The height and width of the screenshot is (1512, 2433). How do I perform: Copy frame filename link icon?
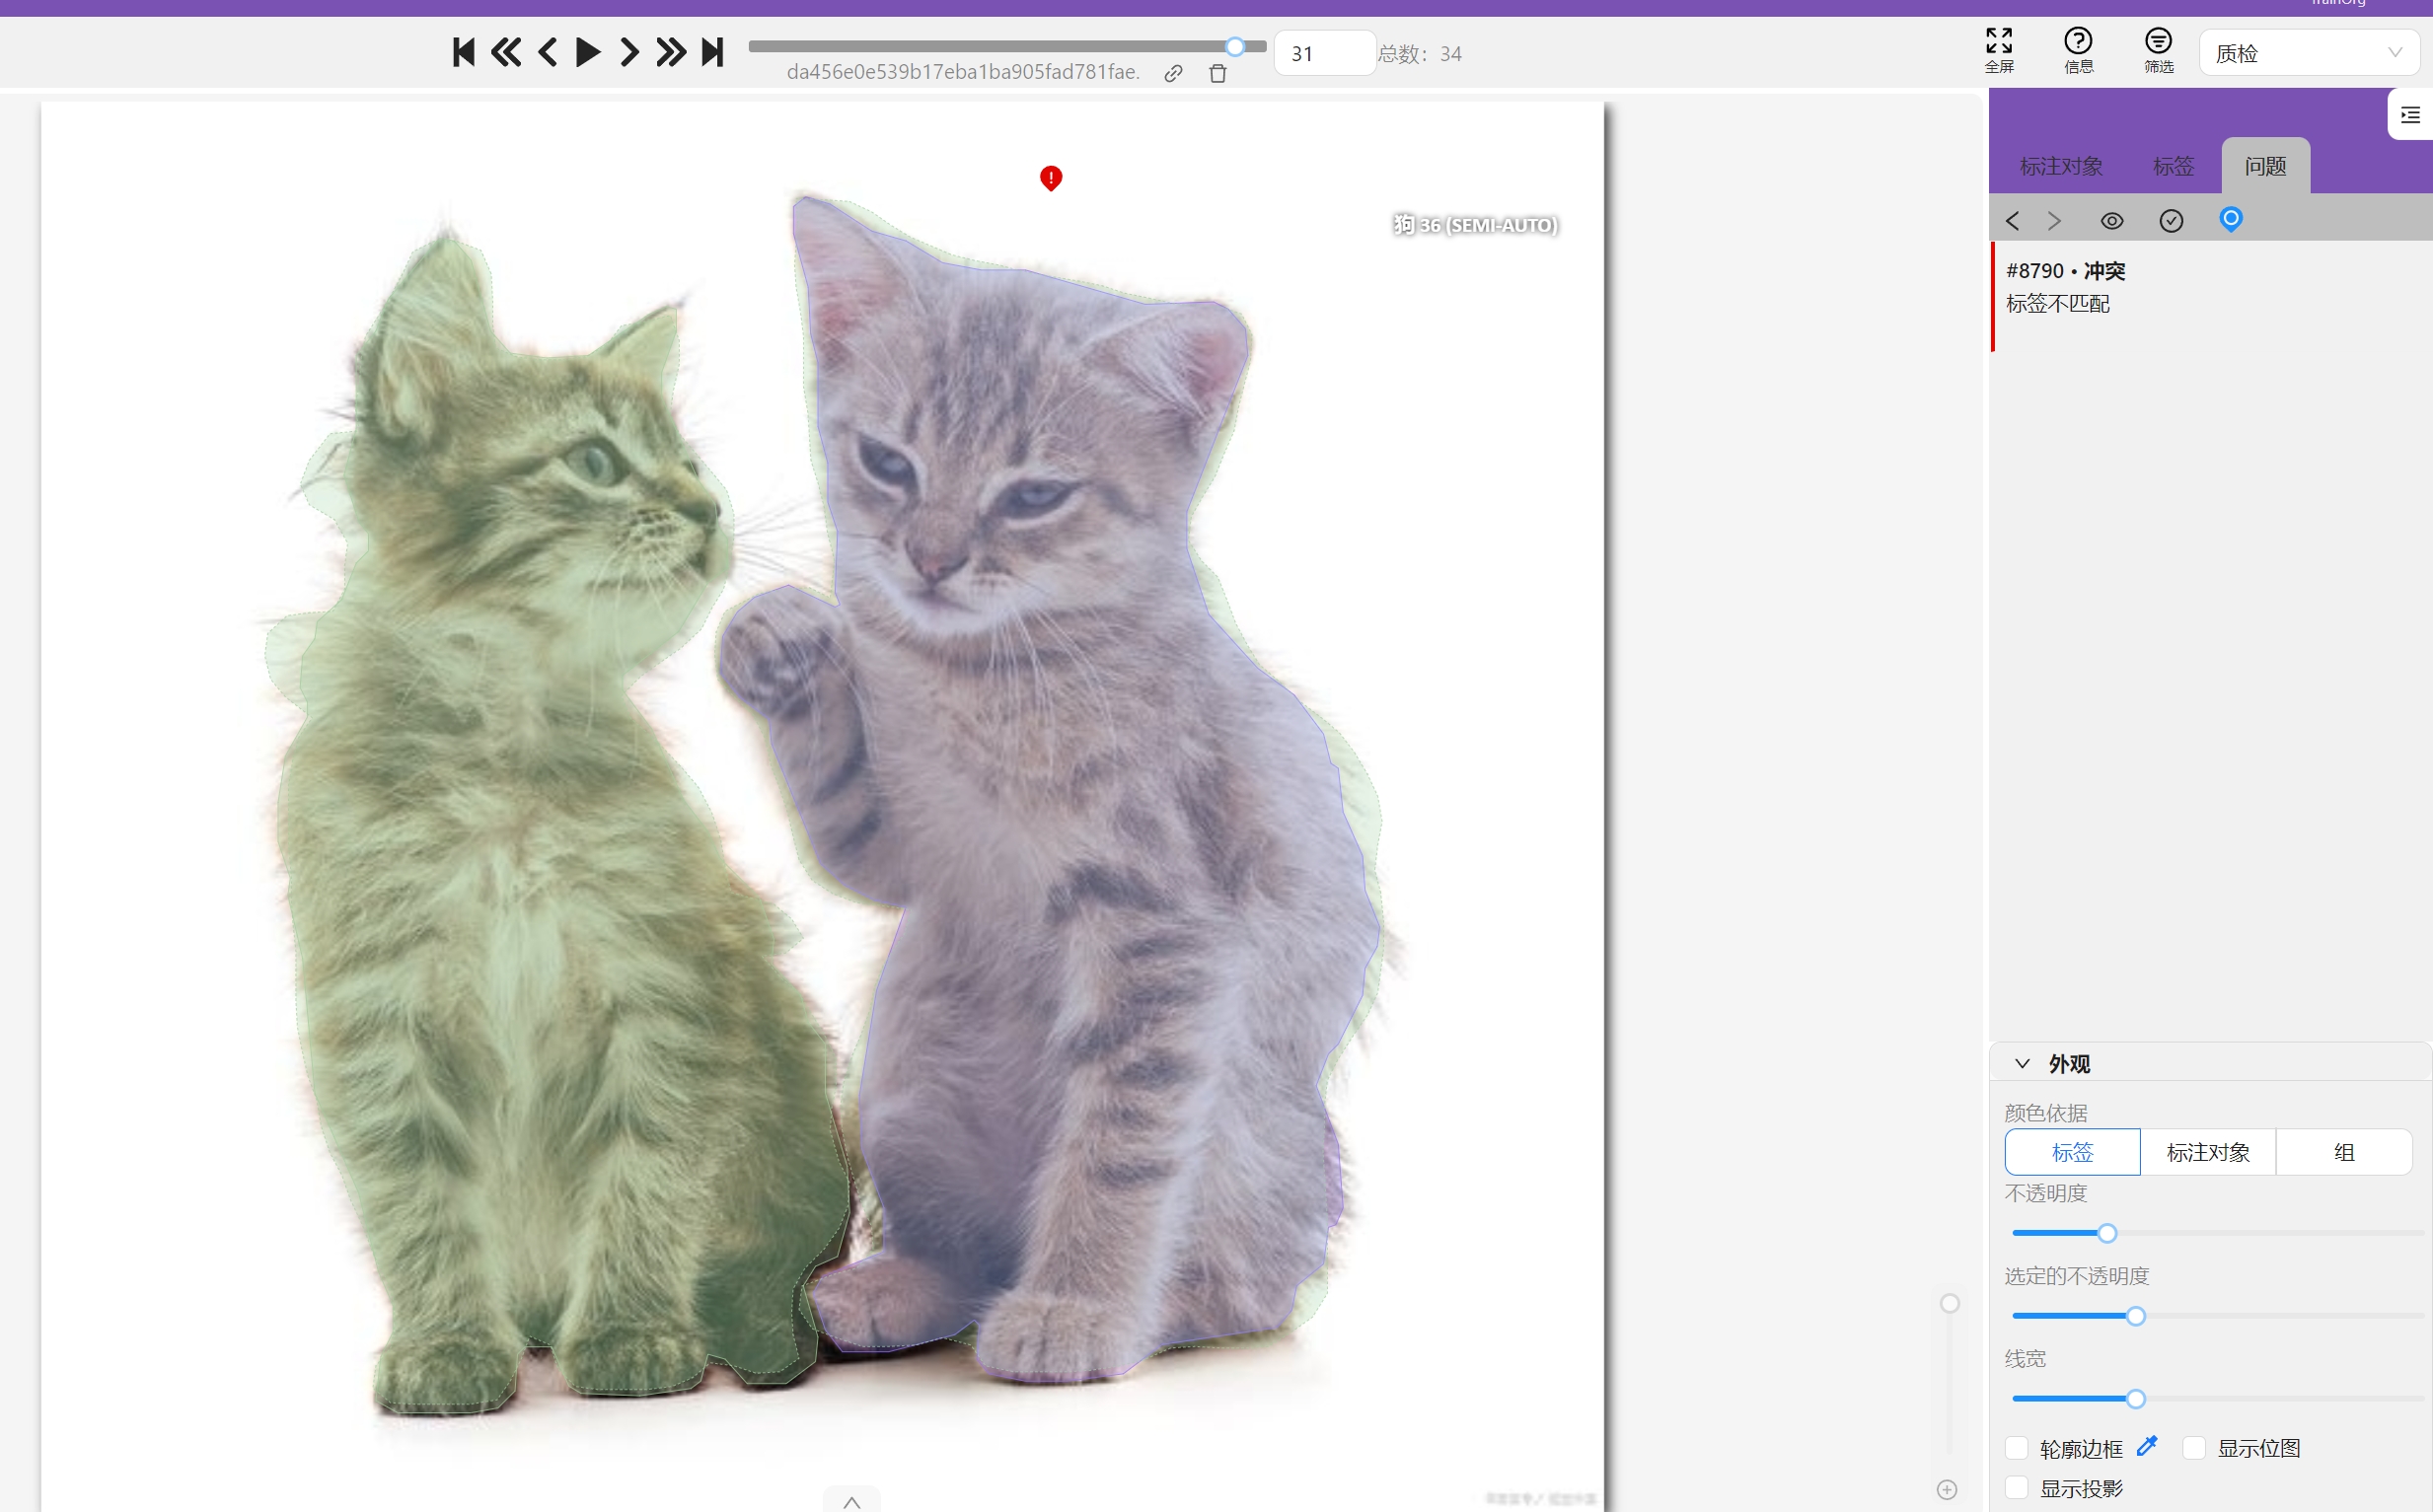coord(1174,73)
